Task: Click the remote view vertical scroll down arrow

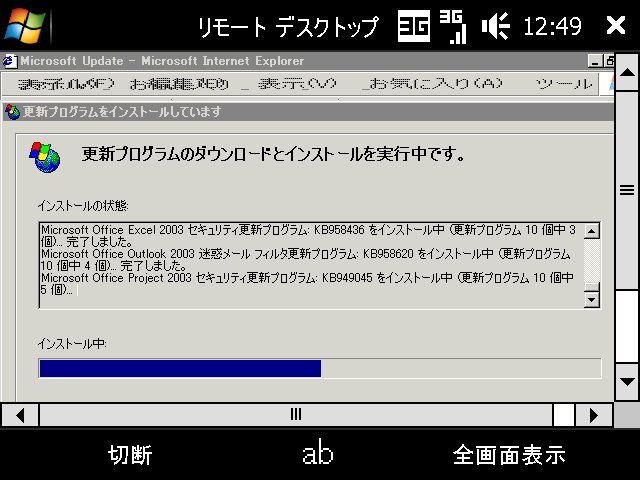Action: (627, 382)
